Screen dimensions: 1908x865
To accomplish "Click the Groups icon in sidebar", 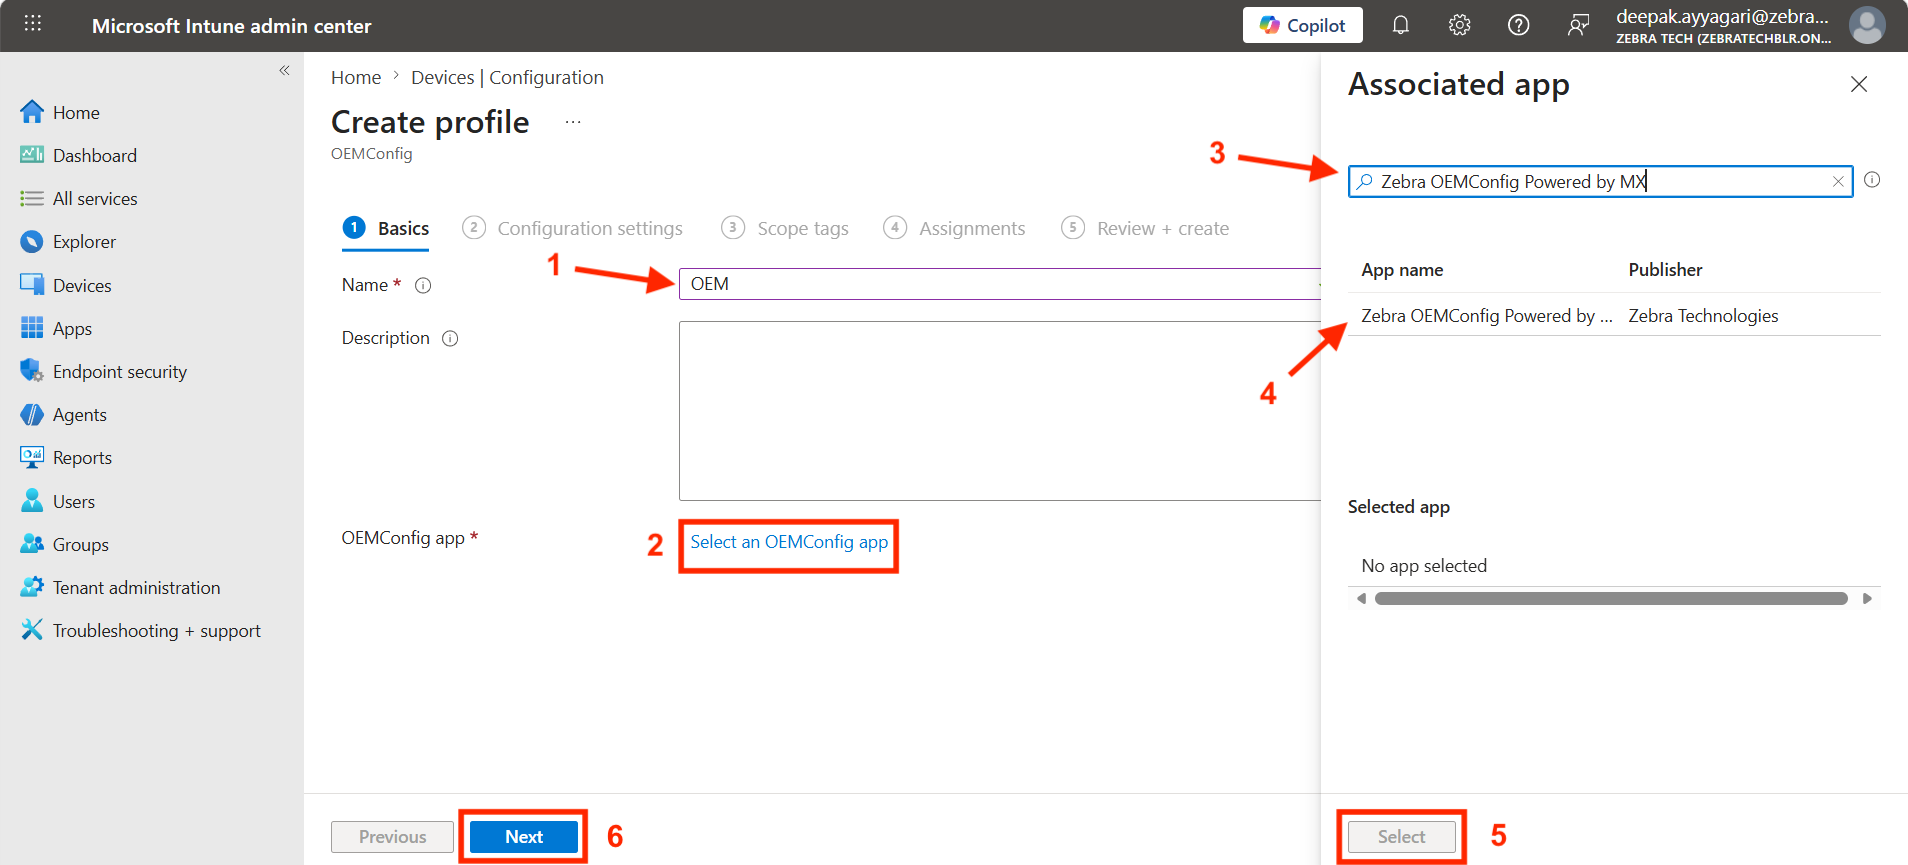I will (32, 544).
